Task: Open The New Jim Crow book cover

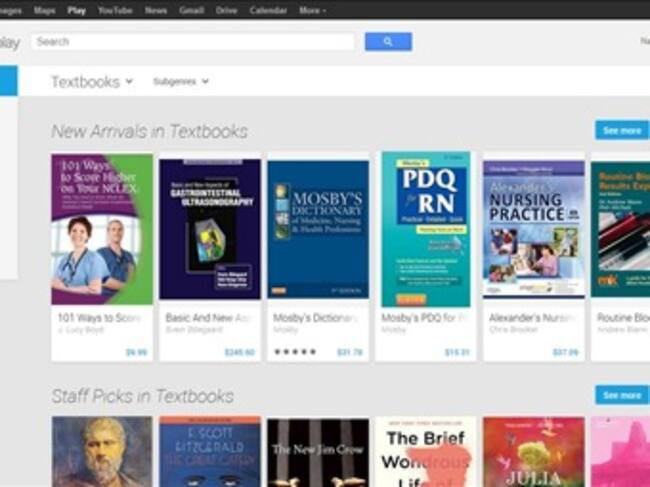Action: tap(318, 453)
